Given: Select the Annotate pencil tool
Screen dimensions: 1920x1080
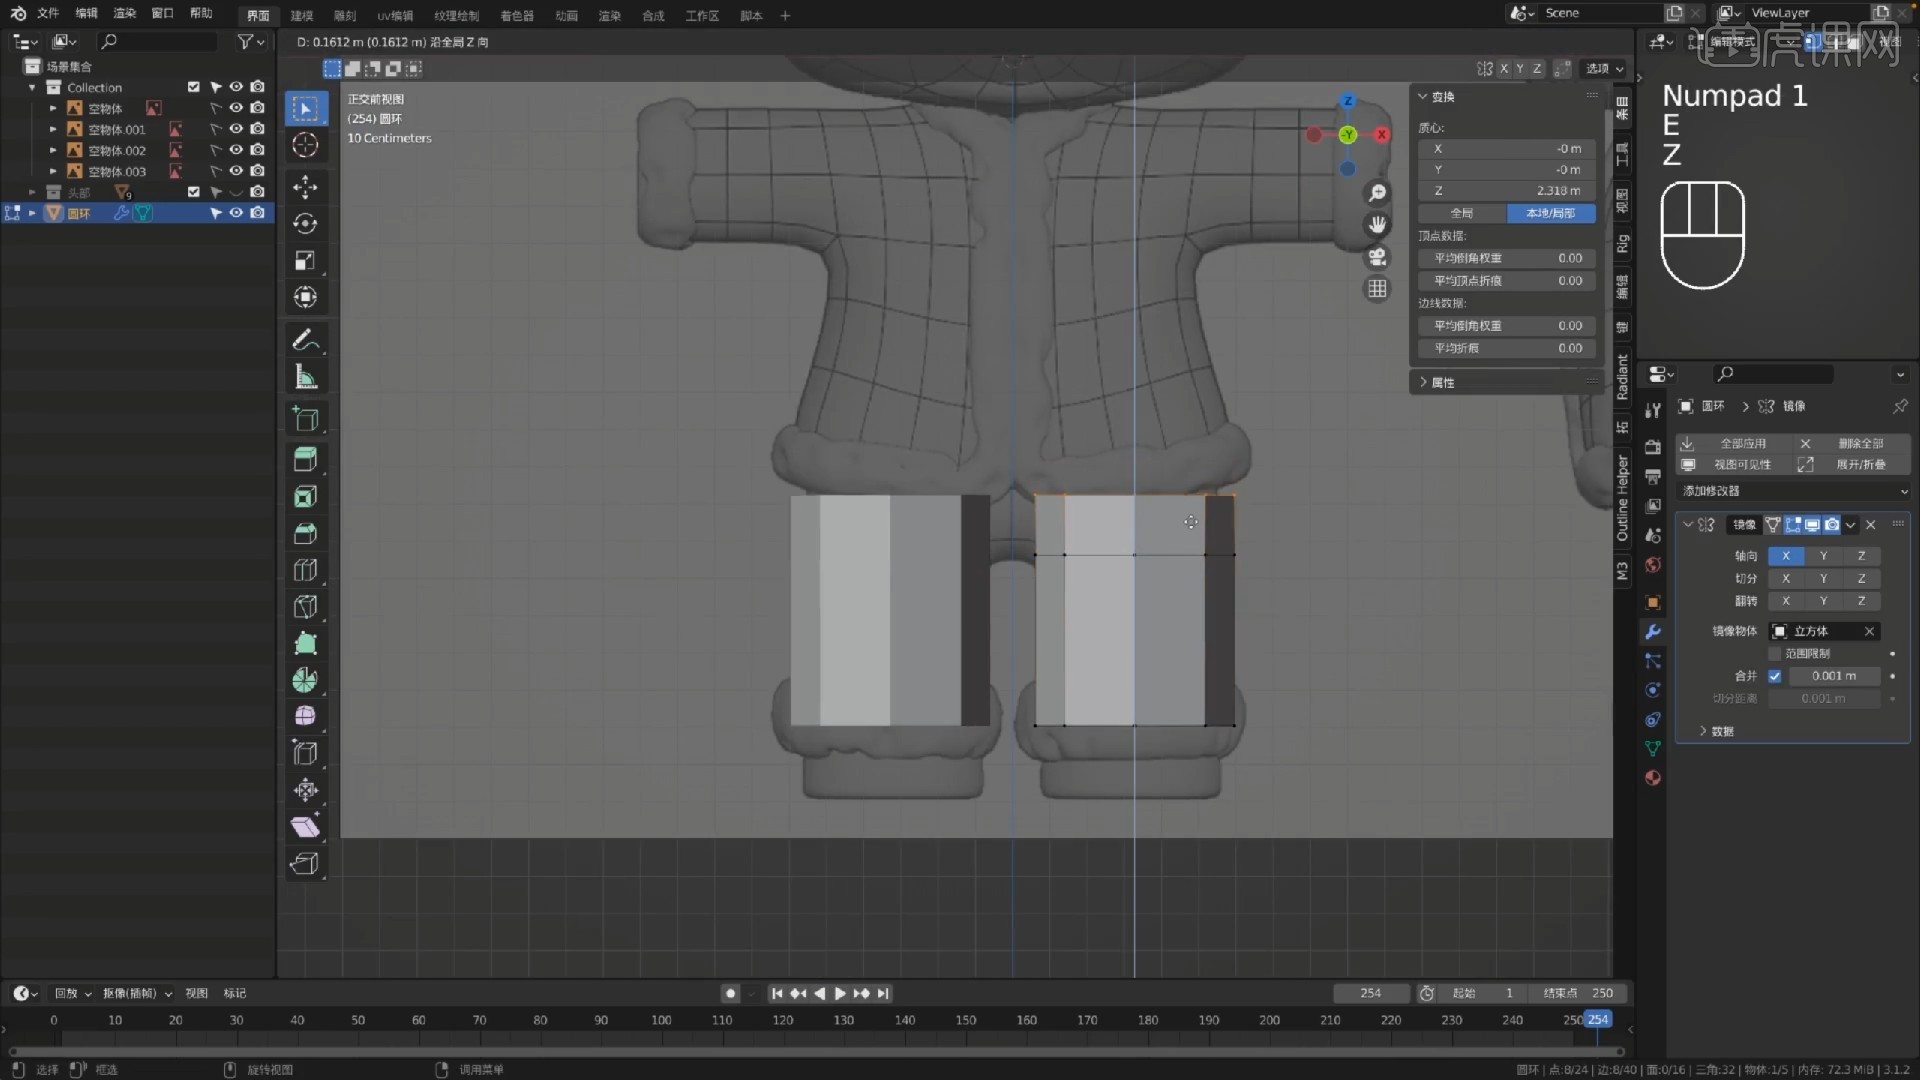Looking at the screenshot, I should 306,340.
